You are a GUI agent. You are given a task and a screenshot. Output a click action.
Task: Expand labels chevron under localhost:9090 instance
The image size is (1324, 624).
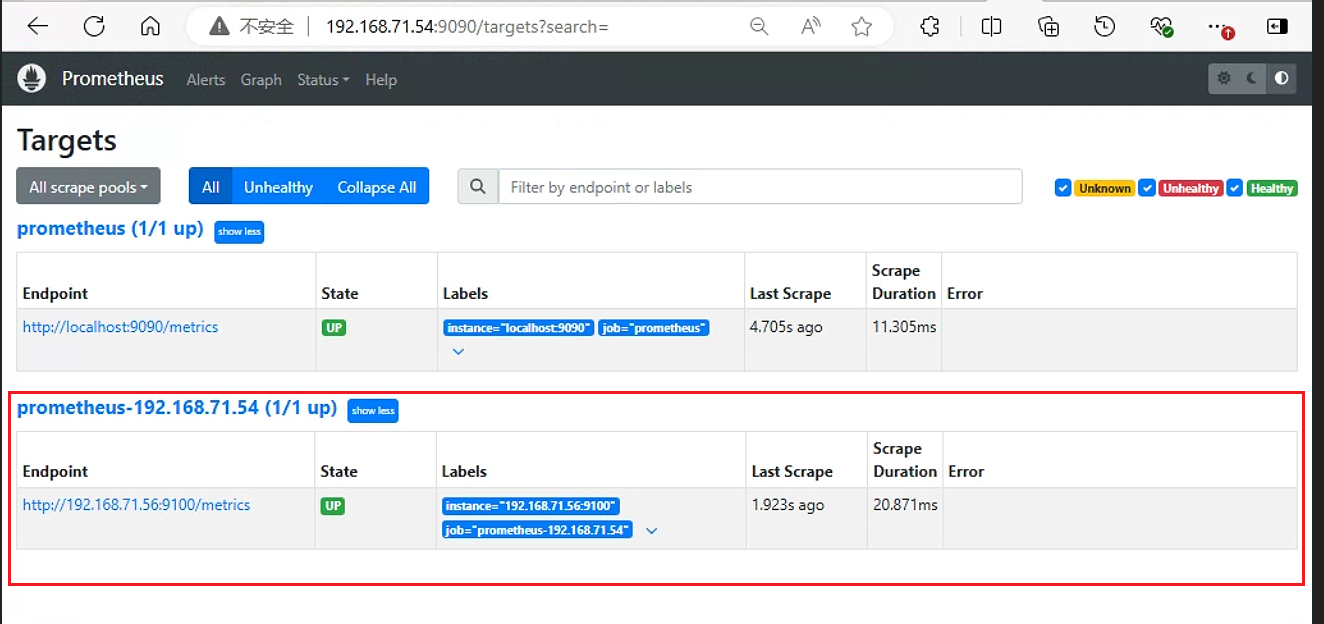(458, 351)
